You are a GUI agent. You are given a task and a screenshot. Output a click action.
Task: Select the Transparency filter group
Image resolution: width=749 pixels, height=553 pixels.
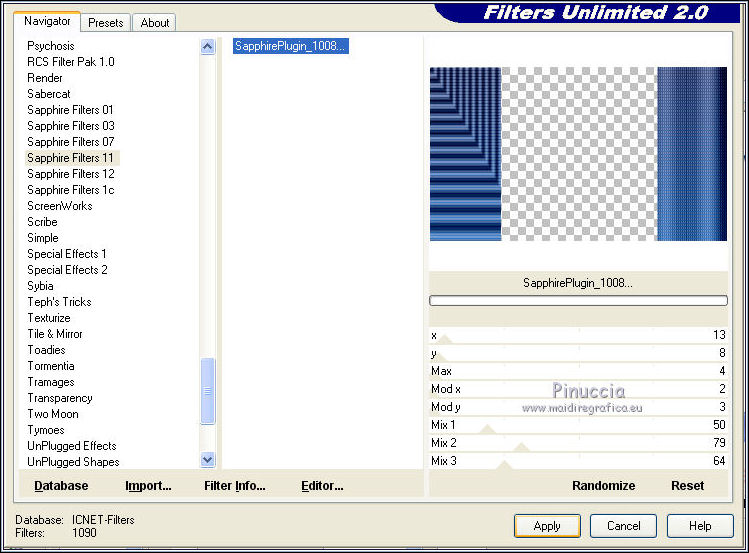point(60,398)
